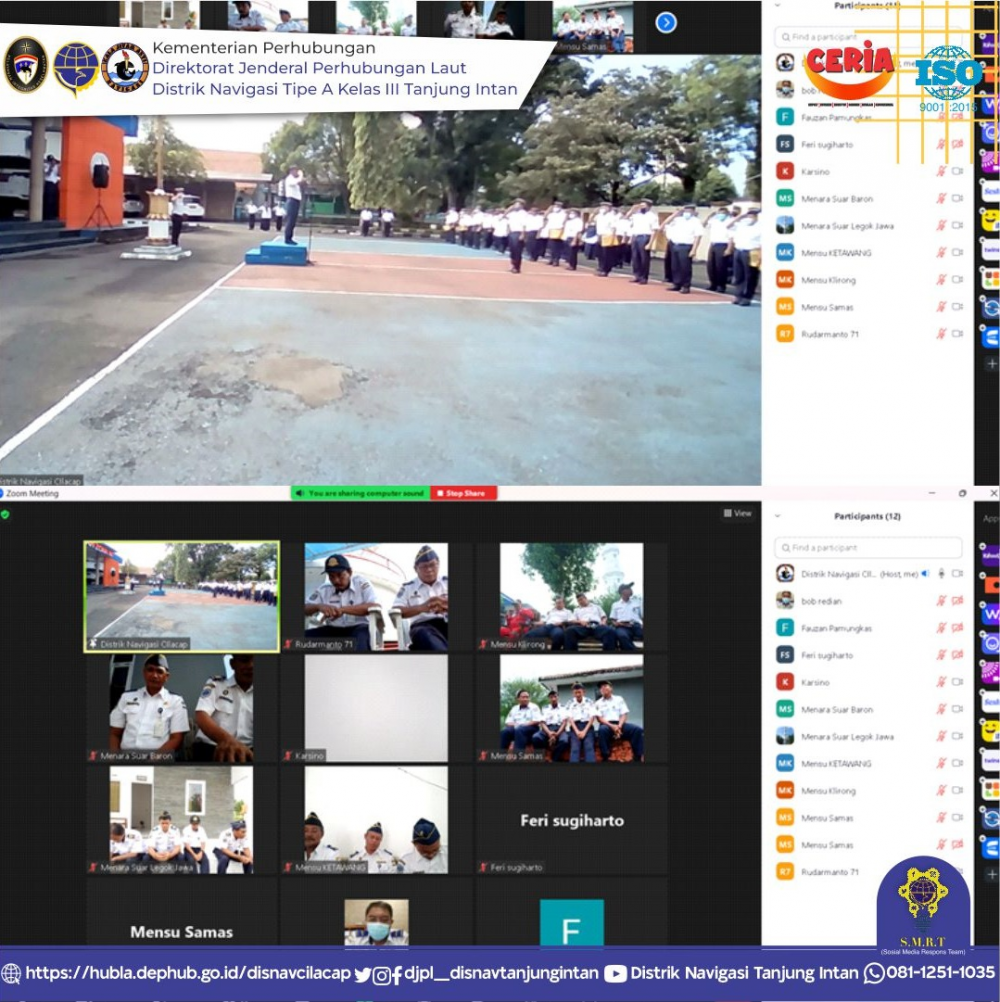The image size is (1000, 1002).
Task: Select the Menara Suar Legok Jawa video tile
Action: (x=181, y=821)
